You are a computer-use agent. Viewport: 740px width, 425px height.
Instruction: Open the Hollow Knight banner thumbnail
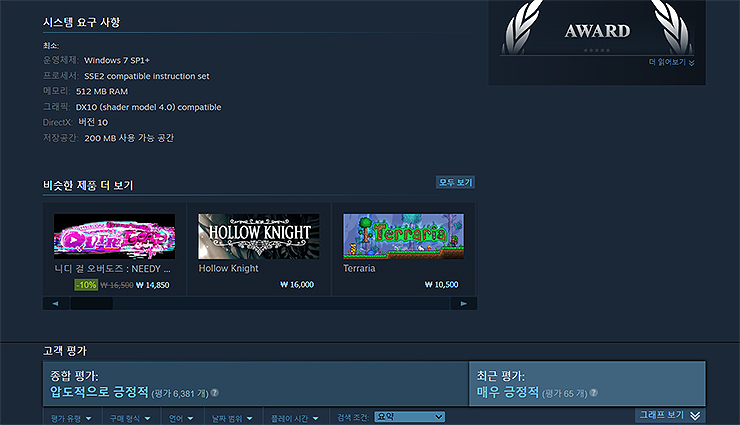click(259, 236)
